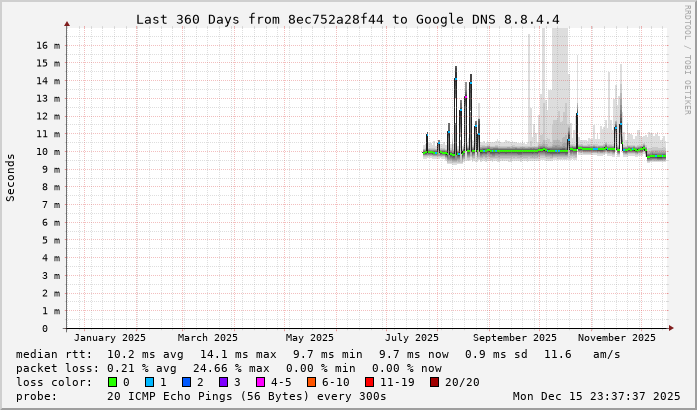
Task: Click the 'November 2025' x-axis label
Action: point(617,338)
